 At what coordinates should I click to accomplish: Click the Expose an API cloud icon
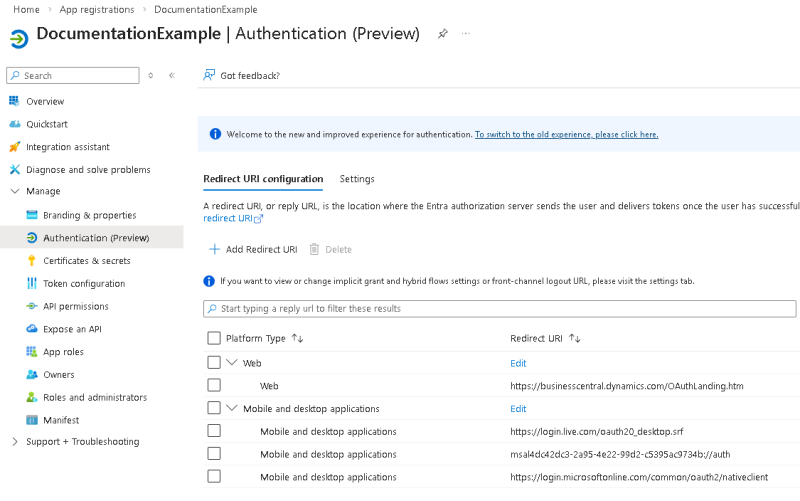click(x=32, y=329)
